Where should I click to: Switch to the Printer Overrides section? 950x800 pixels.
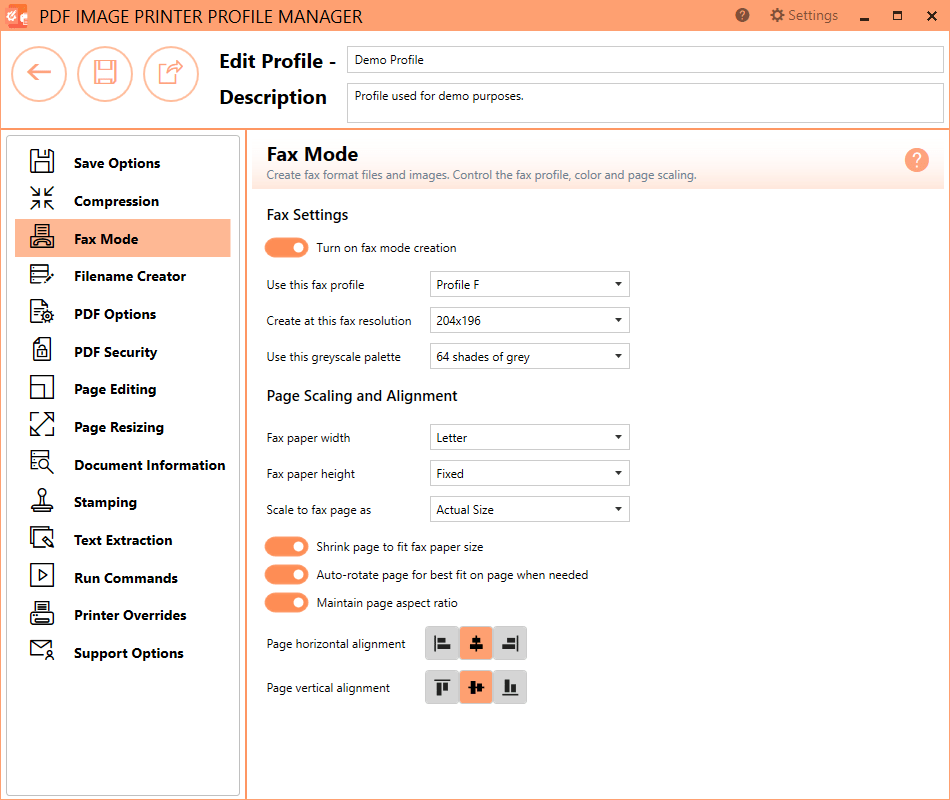[40, 614]
